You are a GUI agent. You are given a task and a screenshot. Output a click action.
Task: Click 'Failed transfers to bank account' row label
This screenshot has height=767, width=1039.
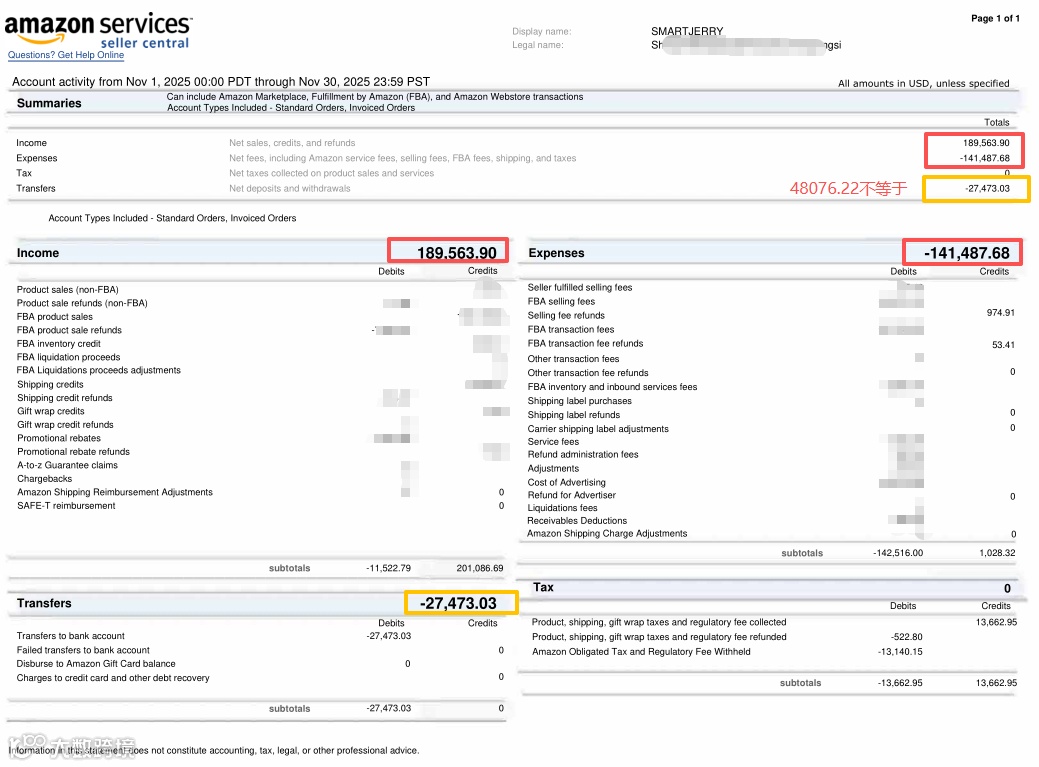pyautogui.click(x=83, y=650)
